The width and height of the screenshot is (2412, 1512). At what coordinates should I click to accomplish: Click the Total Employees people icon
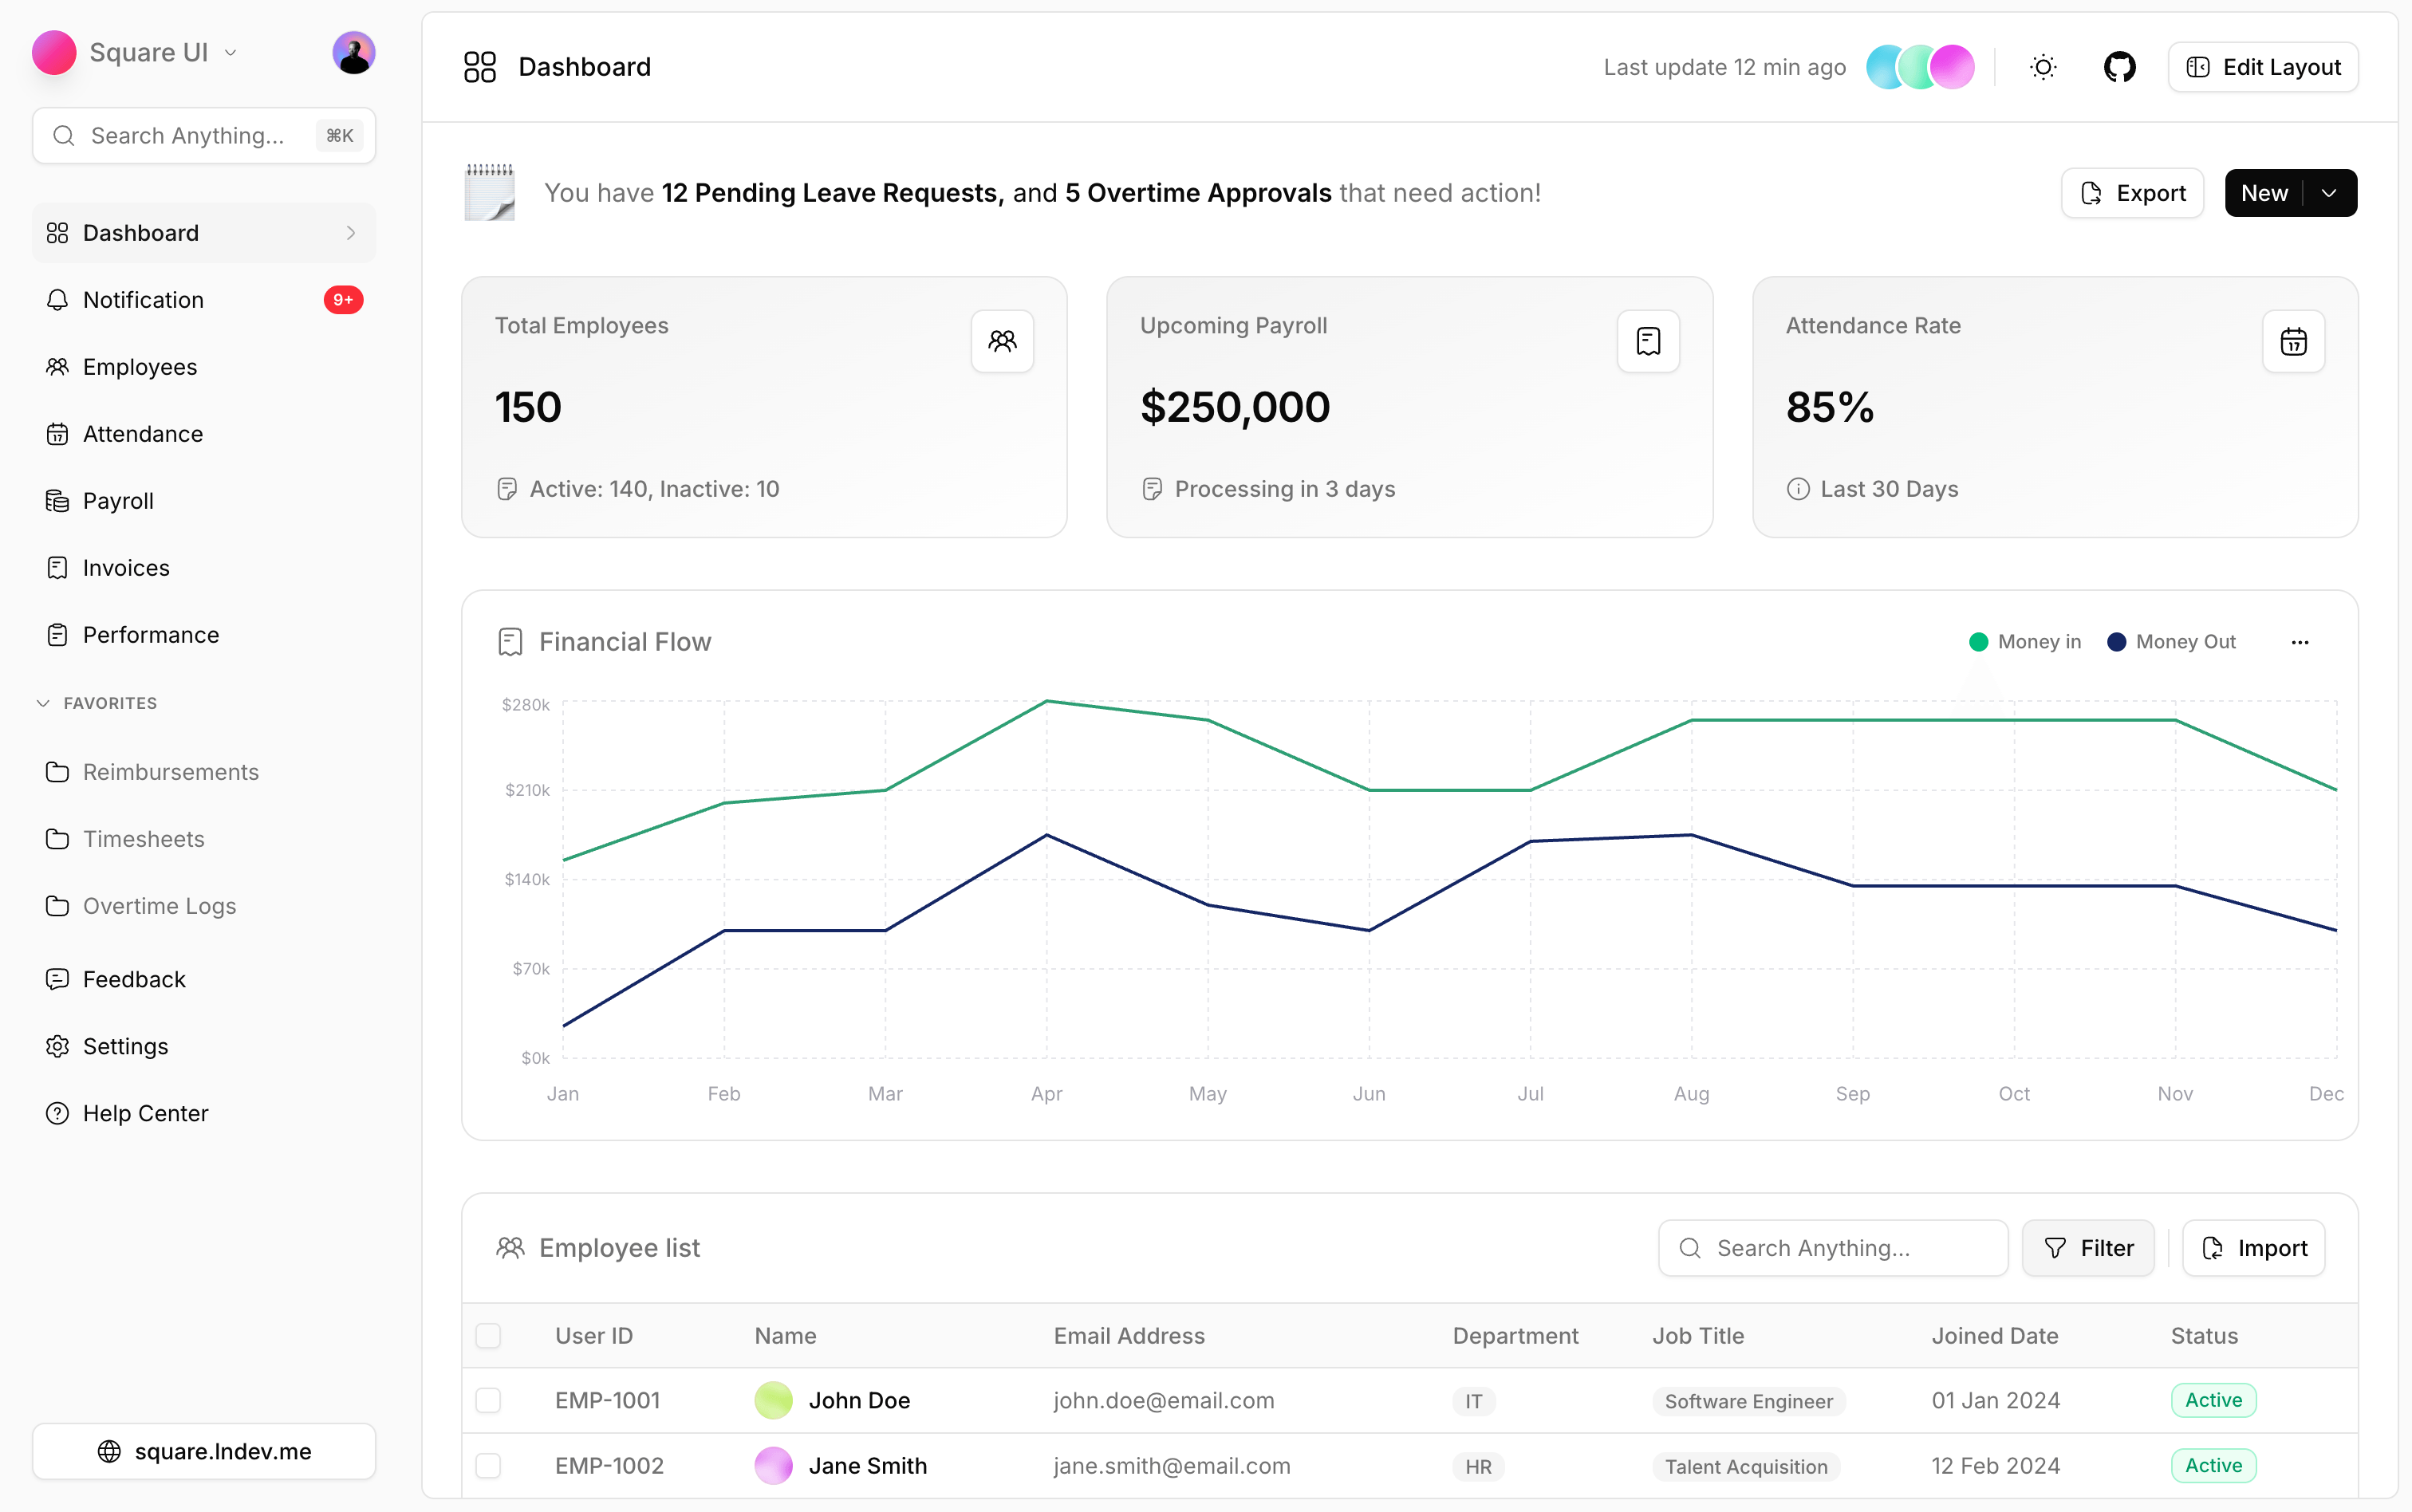[x=1002, y=342]
